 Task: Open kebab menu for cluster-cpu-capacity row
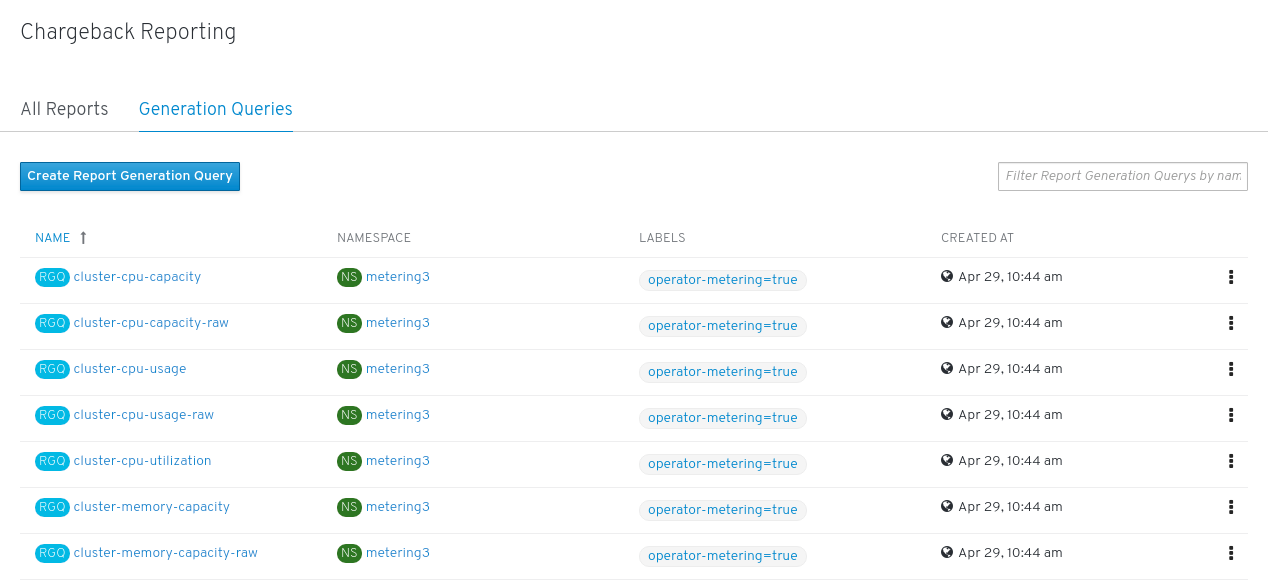tap(1230, 277)
